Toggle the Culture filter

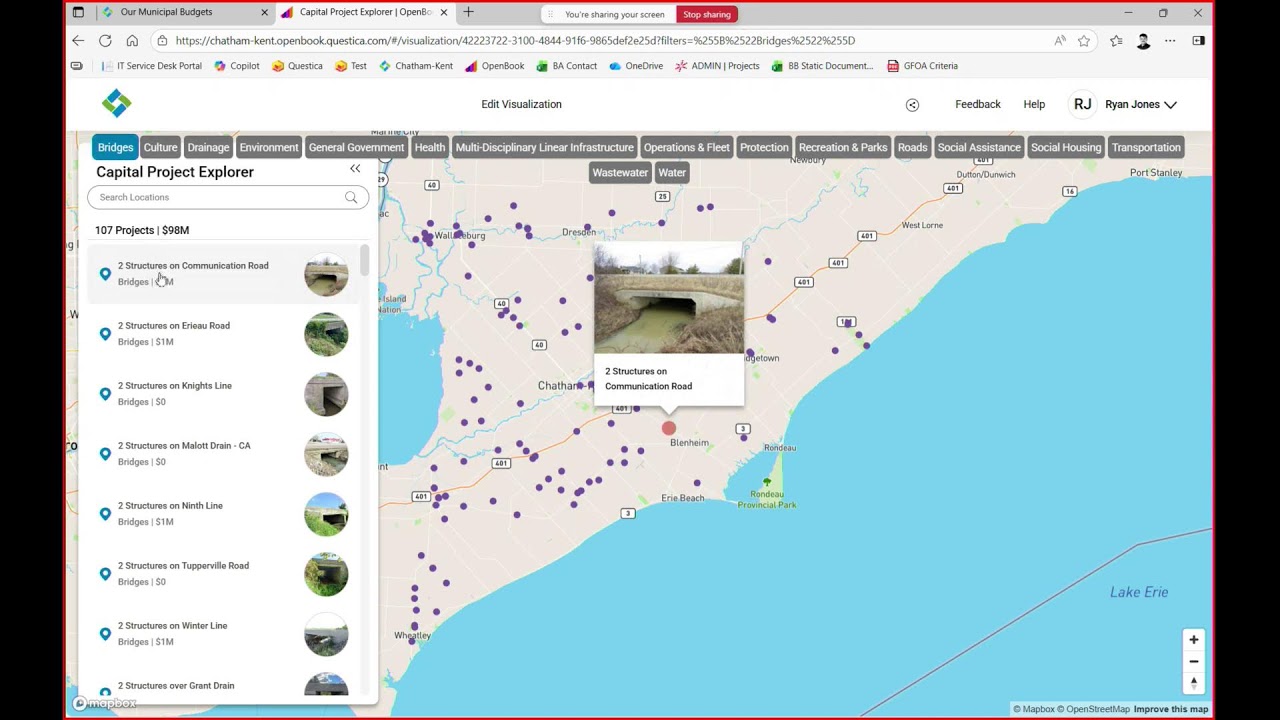(x=160, y=147)
